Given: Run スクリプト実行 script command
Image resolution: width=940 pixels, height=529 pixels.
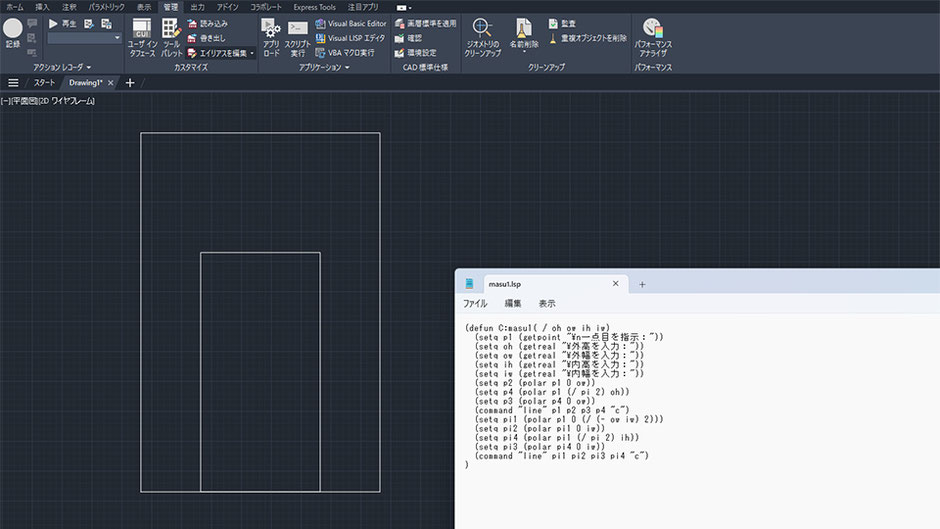Looking at the screenshot, I should pyautogui.click(x=297, y=38).
